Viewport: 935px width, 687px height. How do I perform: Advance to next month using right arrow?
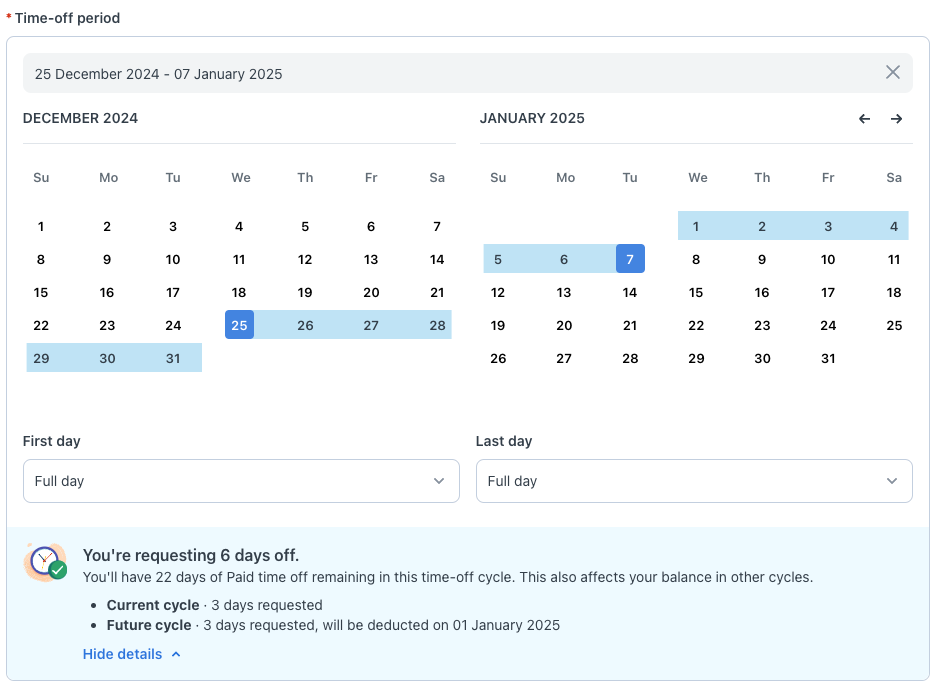coord(896,119)
